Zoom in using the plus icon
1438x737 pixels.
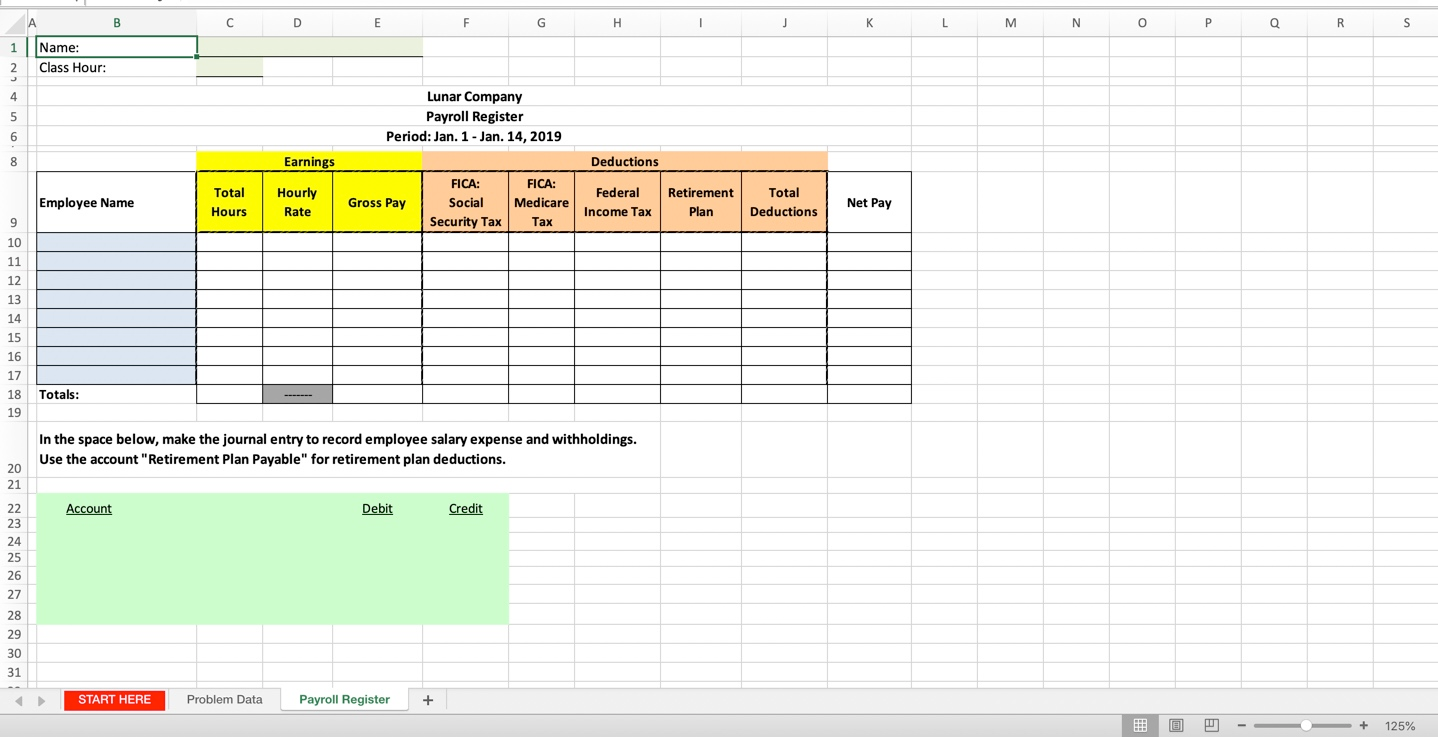coord(1362,724)
